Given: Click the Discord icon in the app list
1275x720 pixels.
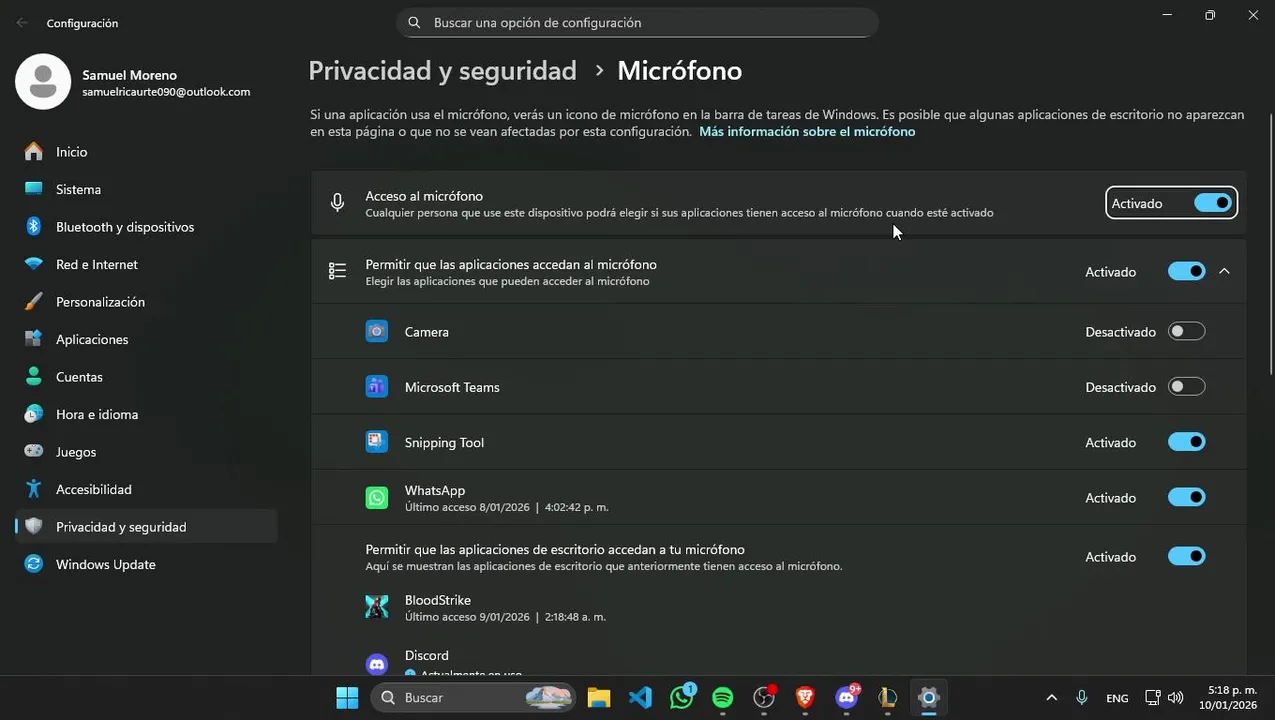Looking at the screenshot, I should [377, 663].
